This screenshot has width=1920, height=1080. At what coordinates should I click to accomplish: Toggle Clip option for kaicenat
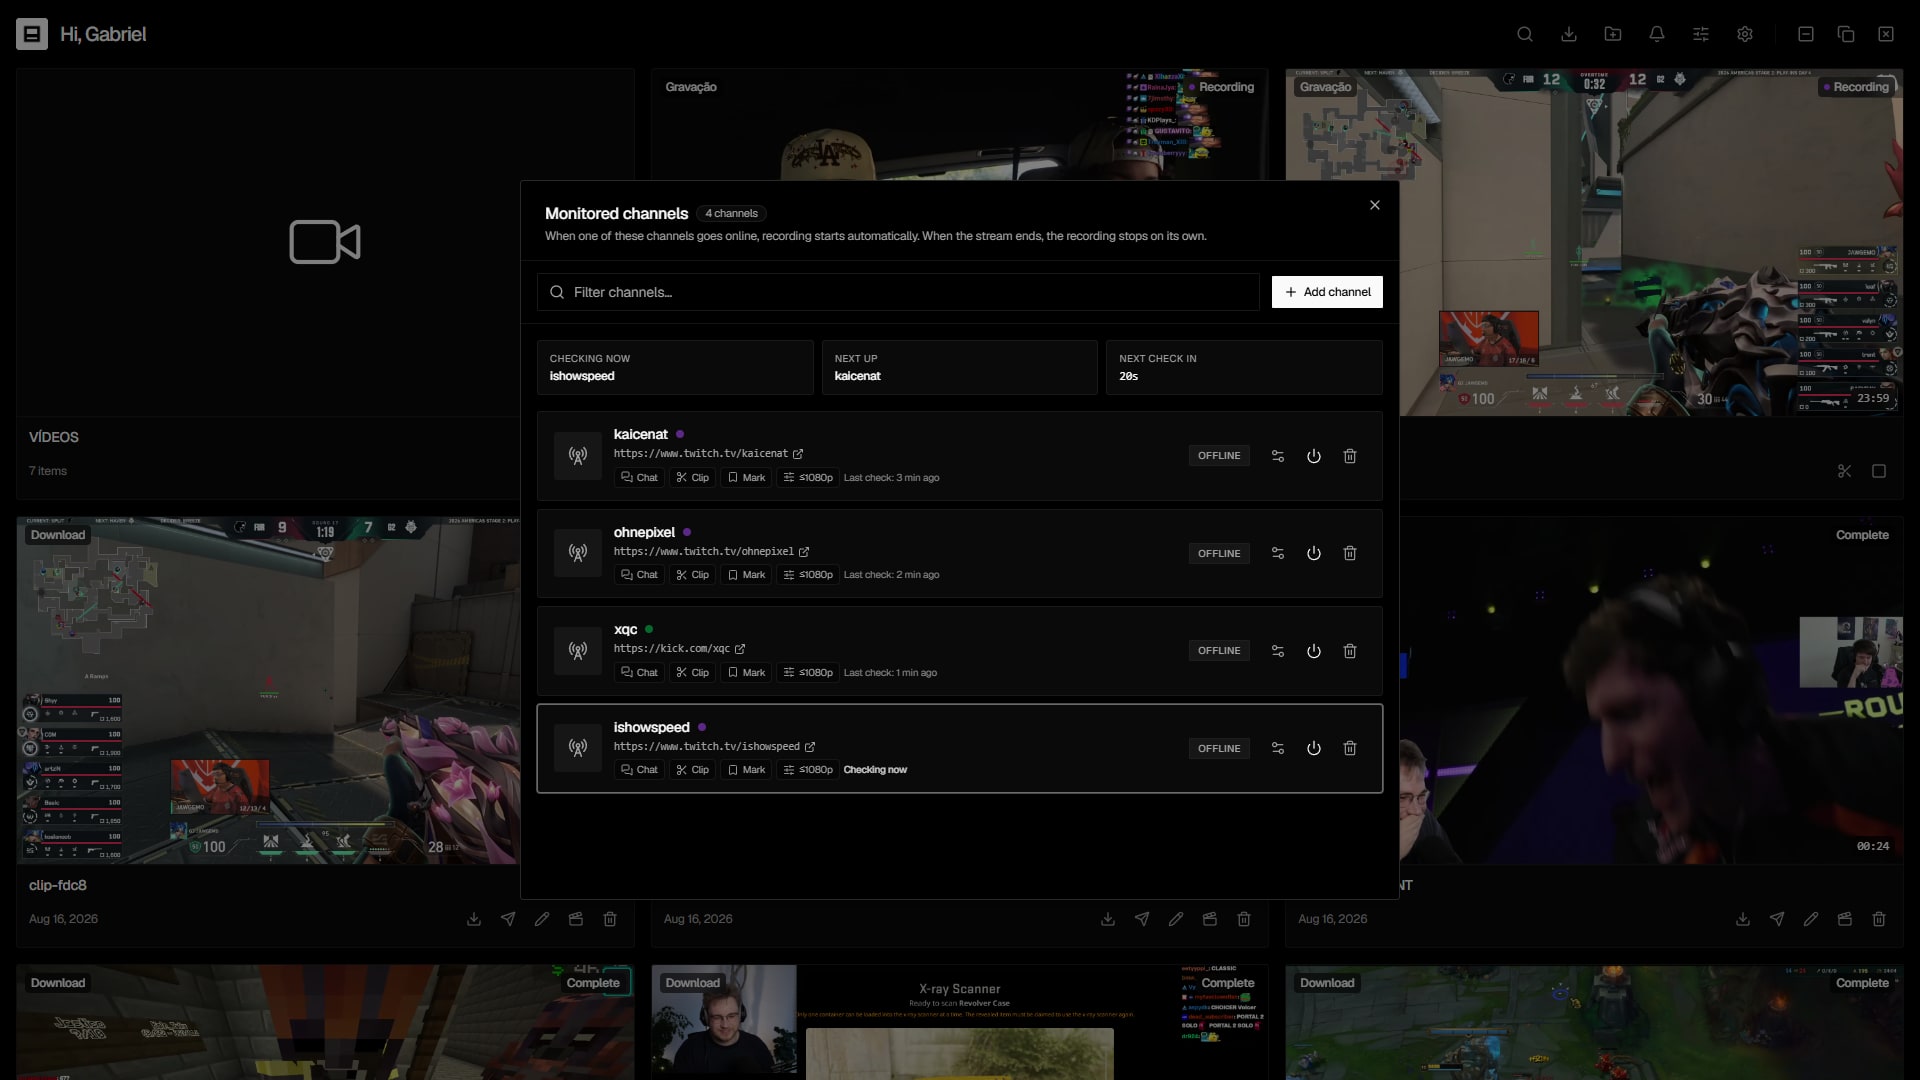692,478
